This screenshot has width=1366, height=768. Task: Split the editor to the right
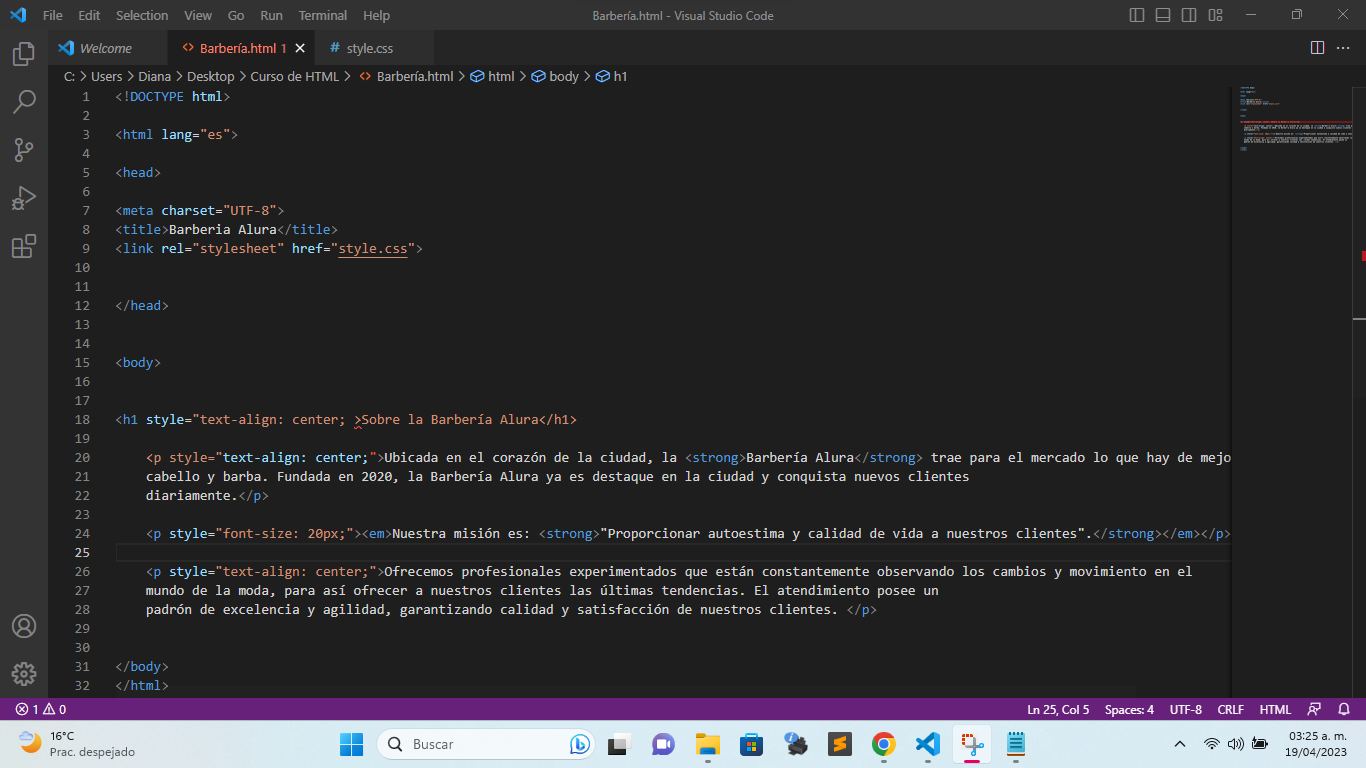coord(1317,48)
